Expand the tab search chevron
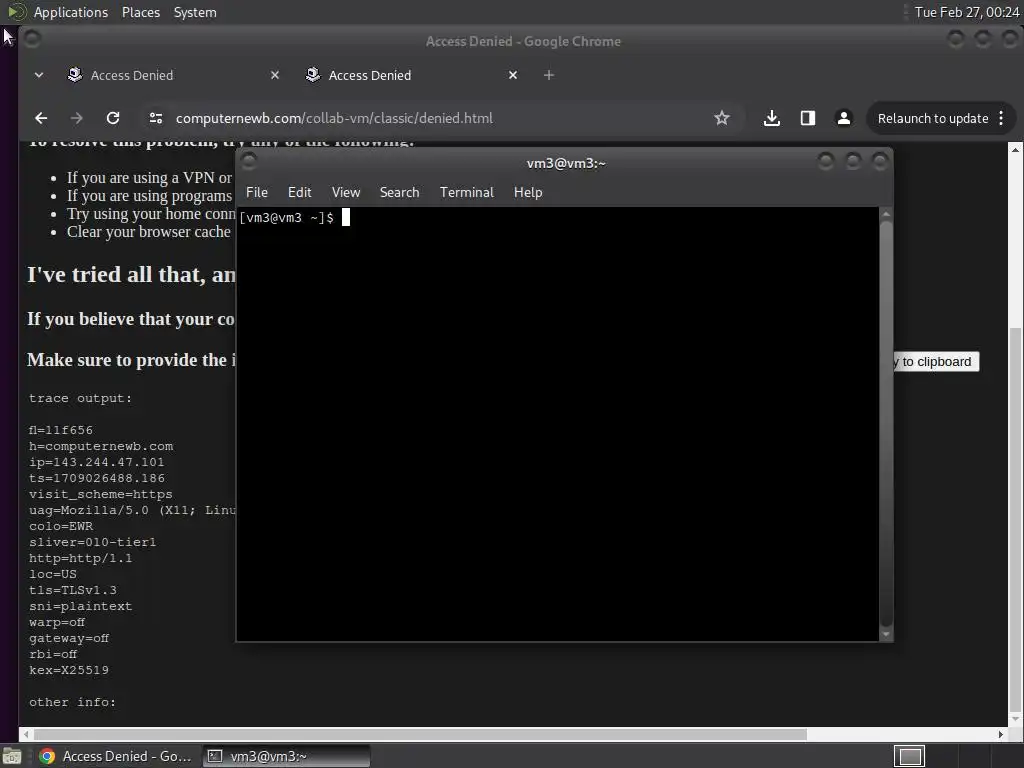The width and height of the screenshot is (1024, 768). tap(39, 75)
